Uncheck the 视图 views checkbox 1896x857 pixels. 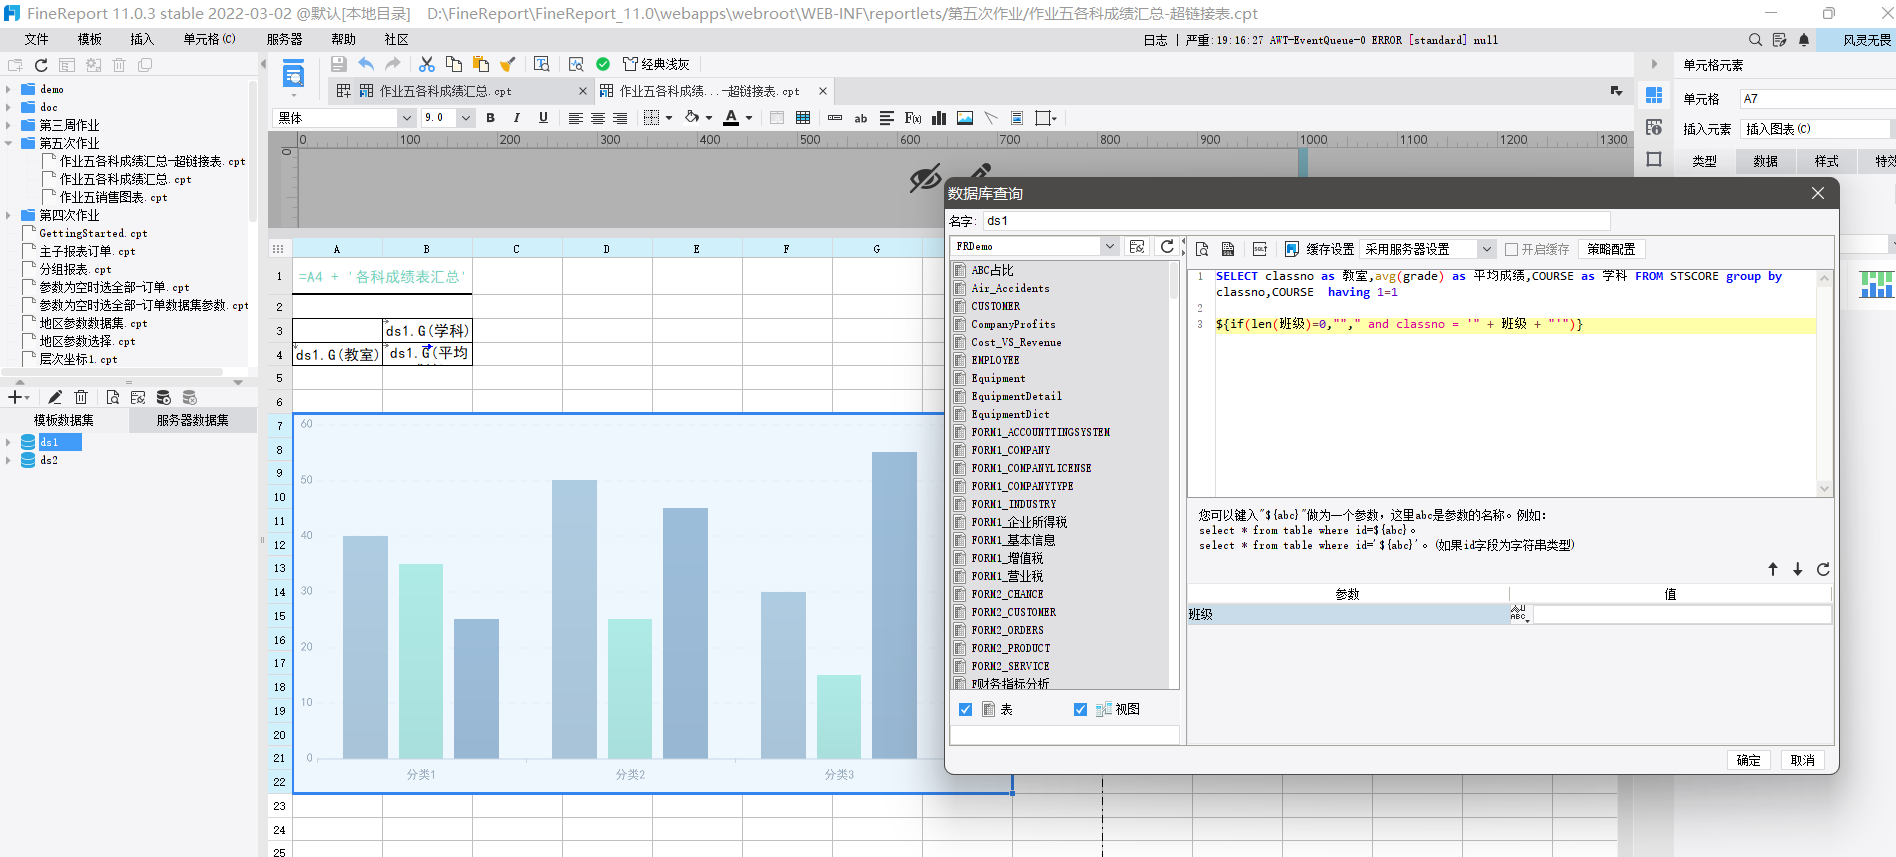click(x=1080, y=709)
